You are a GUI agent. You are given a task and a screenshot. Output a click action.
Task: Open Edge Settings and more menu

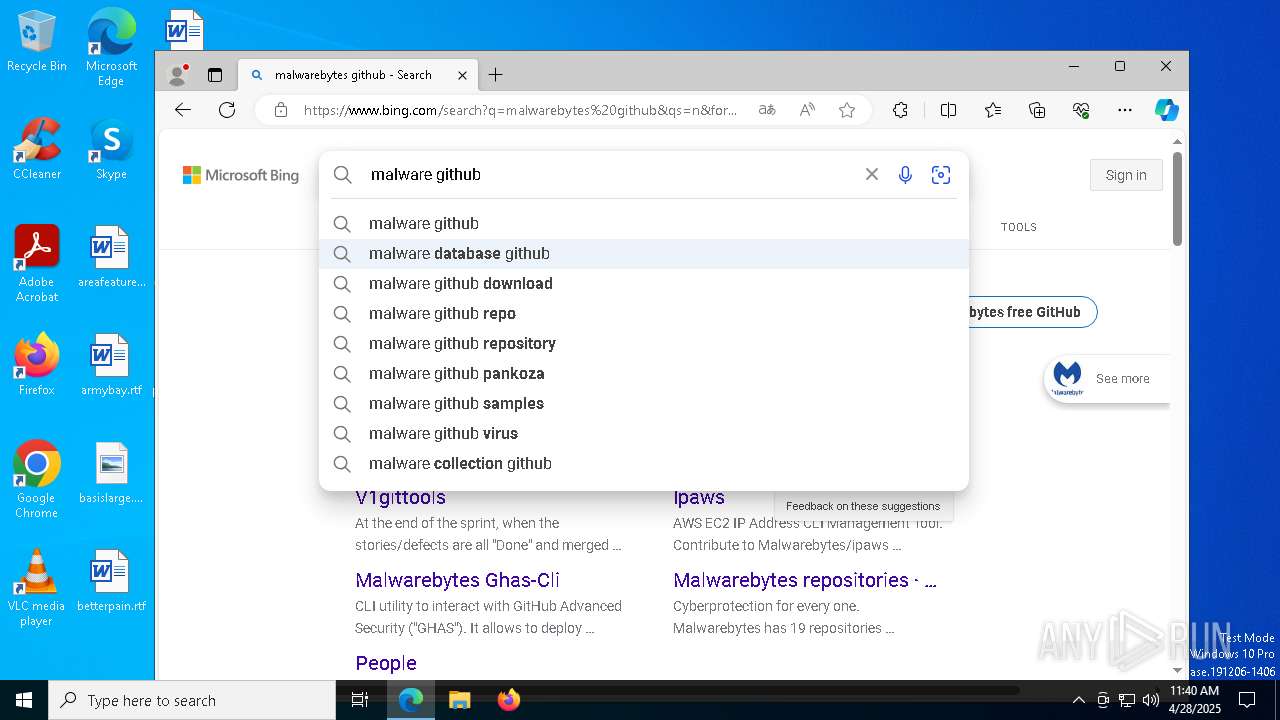pos(1125,110)
